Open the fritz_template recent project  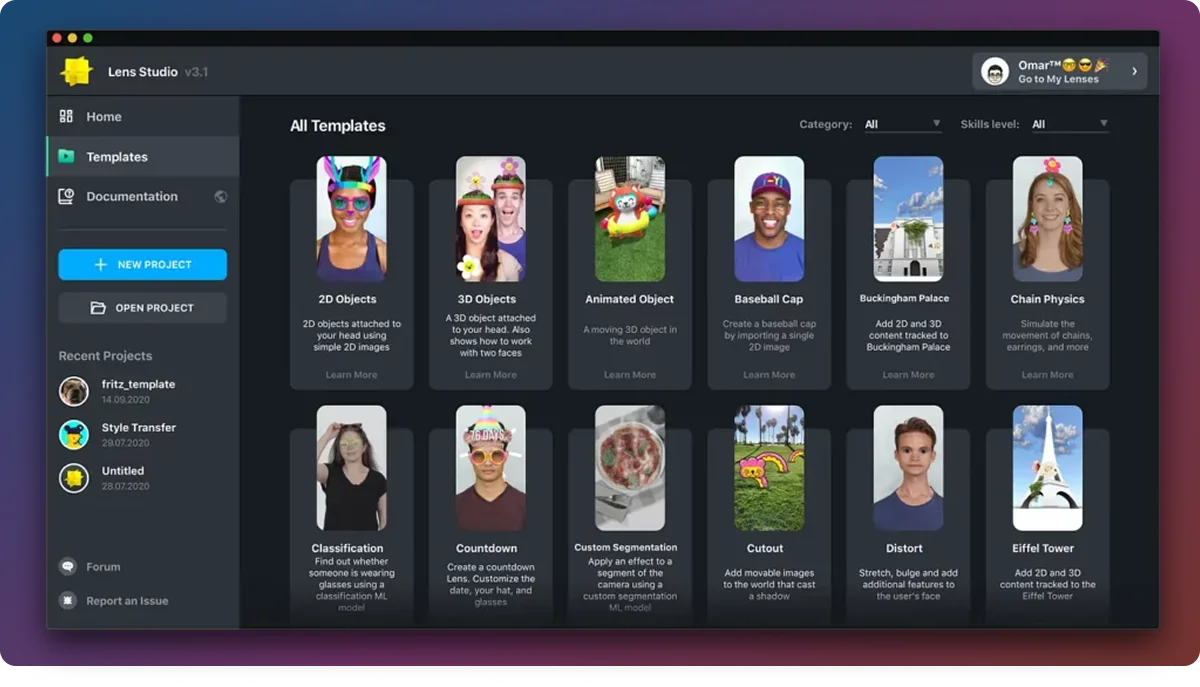(x=138, y=390)
